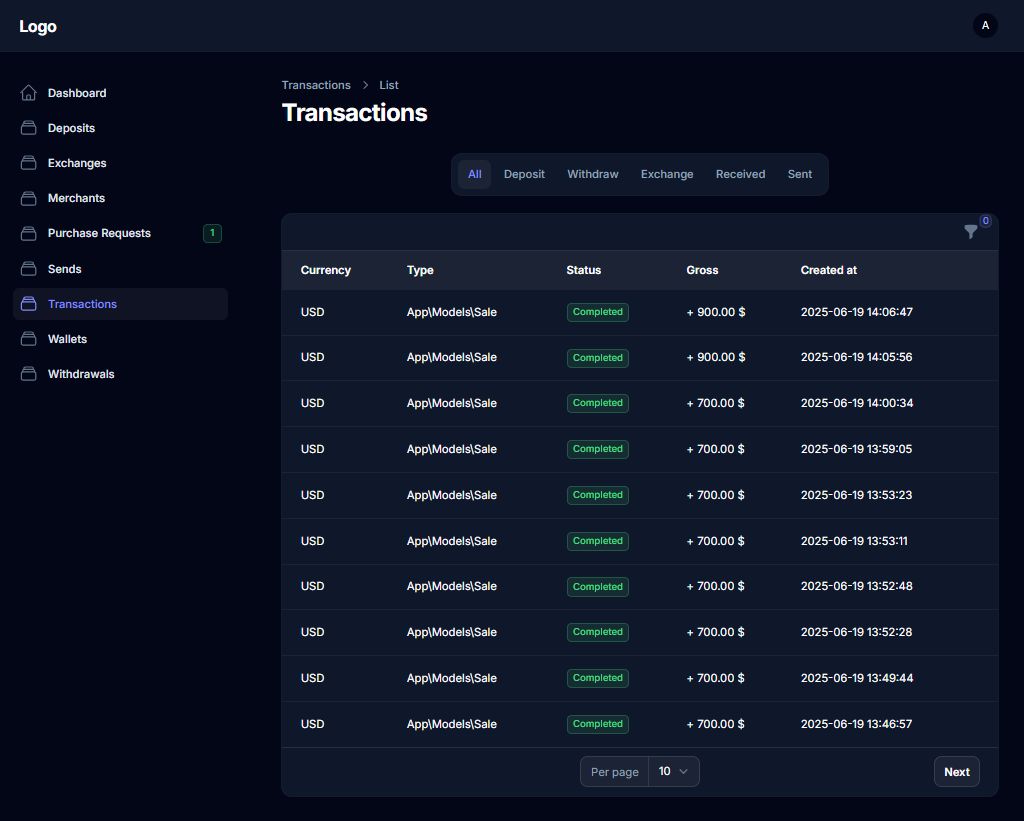Click the Deposits icon in sidebar
The image size is (1024, 821).
(29, 128)
